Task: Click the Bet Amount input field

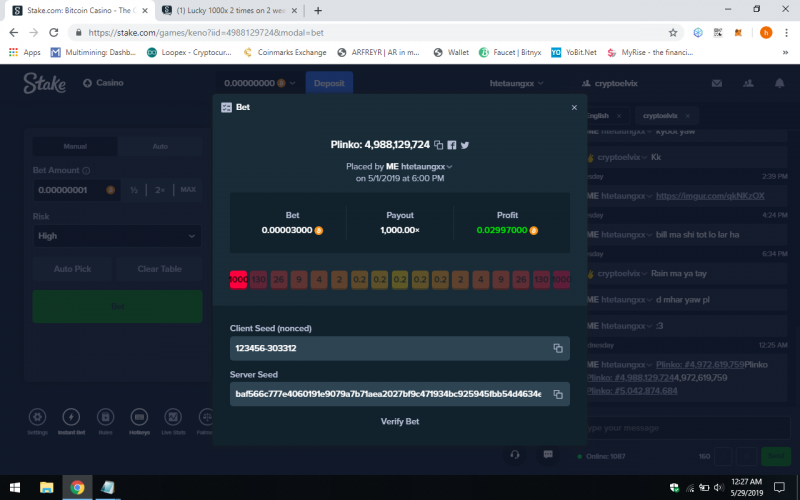Action: [x=77, y=190]
